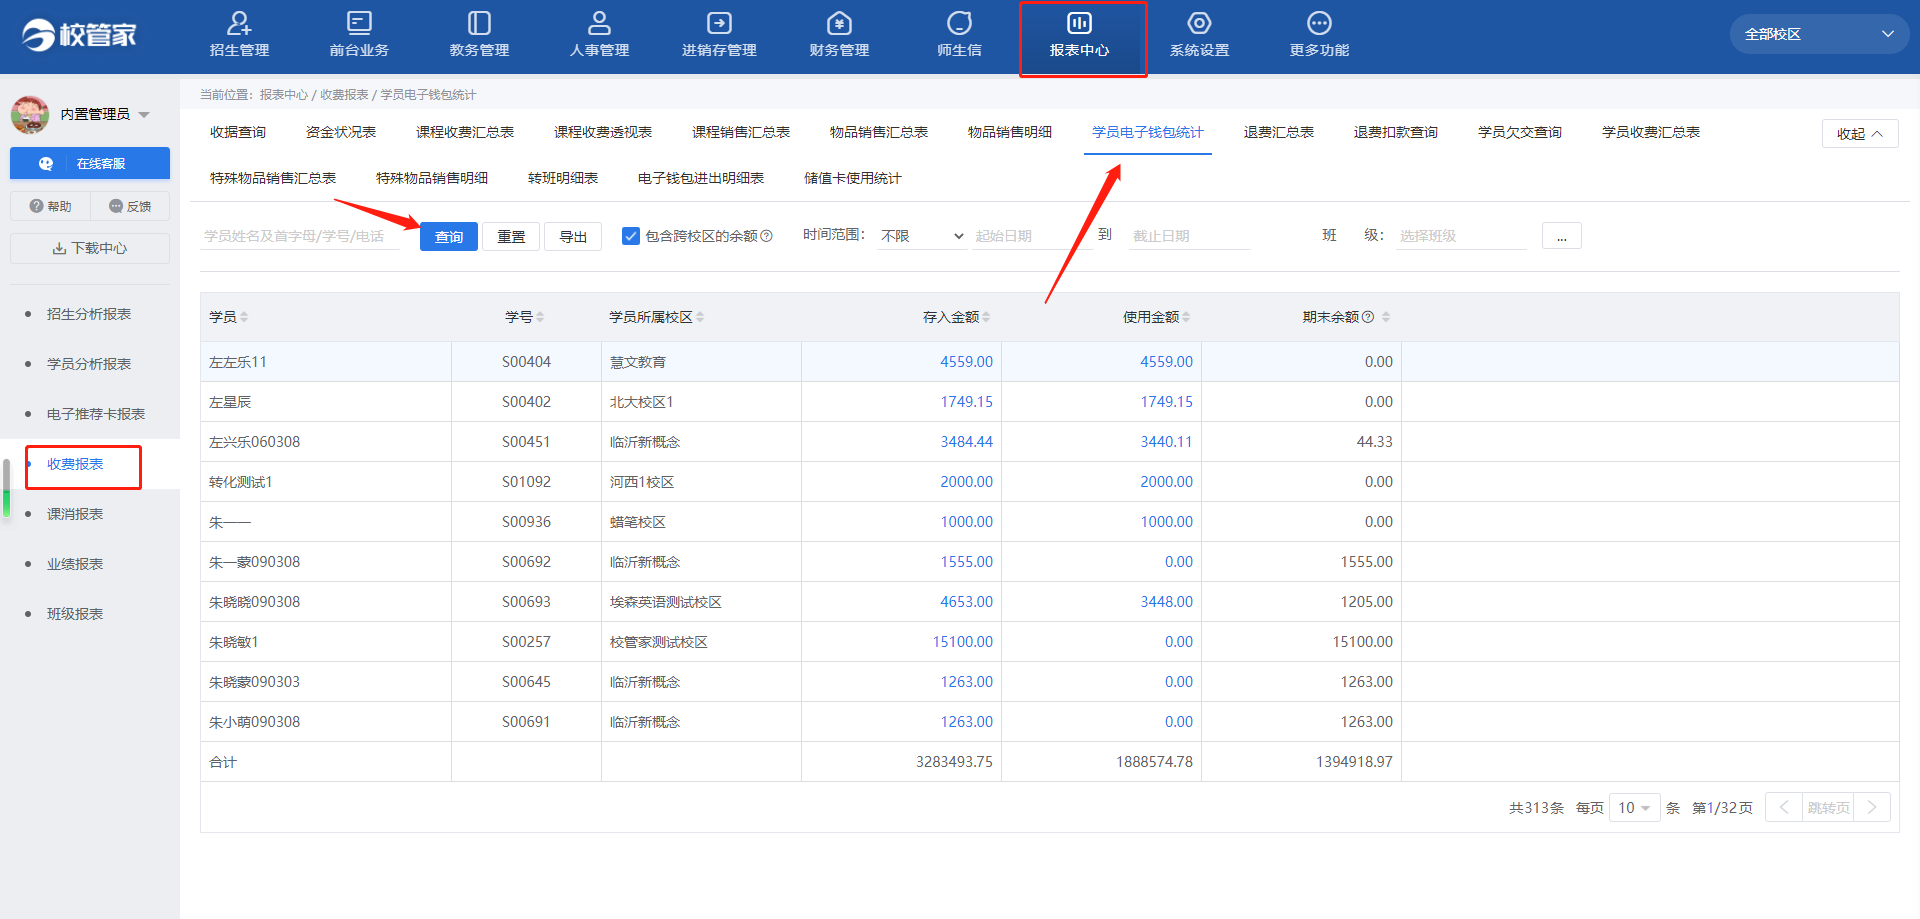The image size is (1920, 919).
Task: Click 报表中心 in breadcrumb
Action: (x=284, y=95)
